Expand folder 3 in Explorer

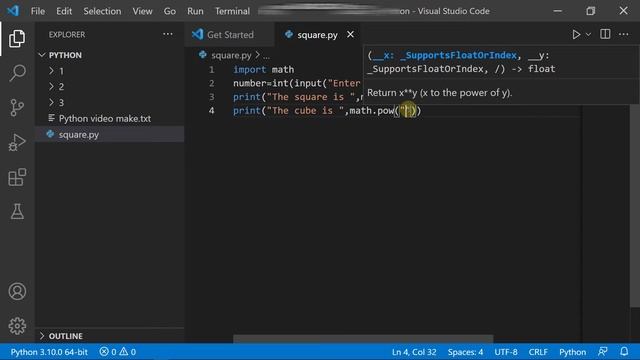(109, 102)
